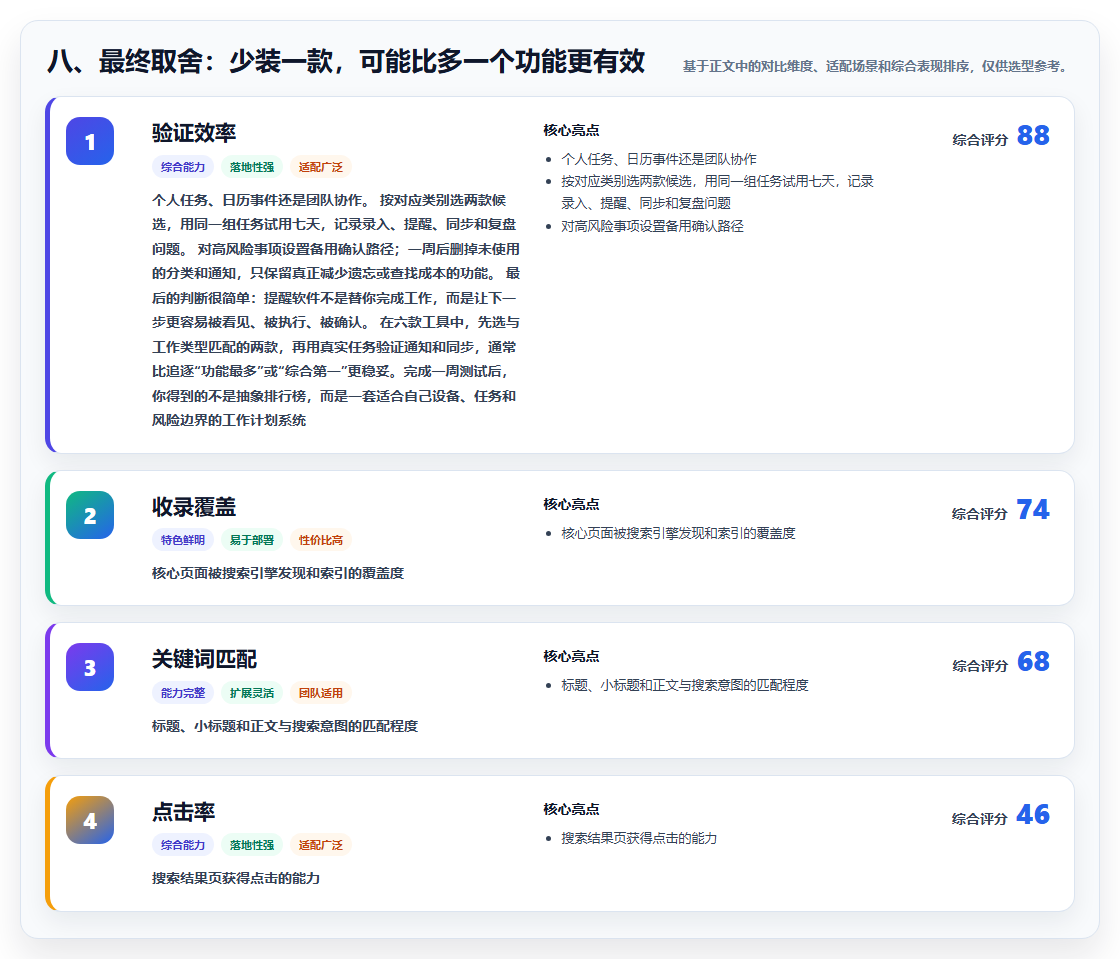Click 关键词匹配 description under its tags

point(285,726)
